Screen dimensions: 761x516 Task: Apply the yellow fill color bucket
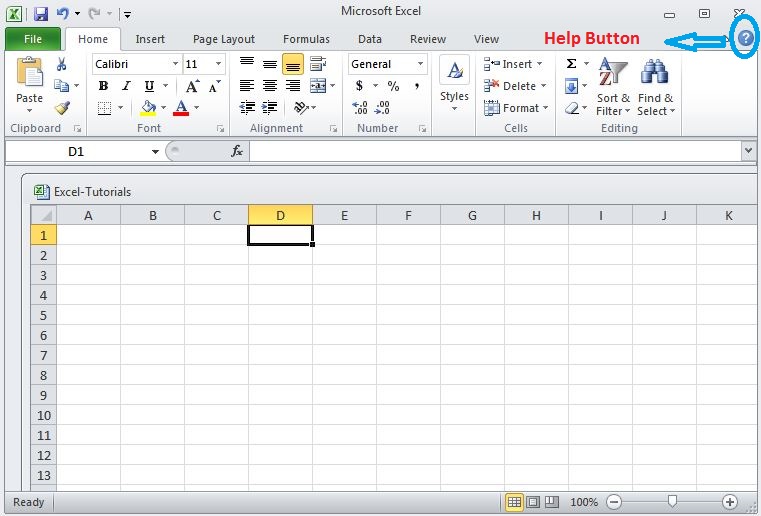click(x=148, y=108)
